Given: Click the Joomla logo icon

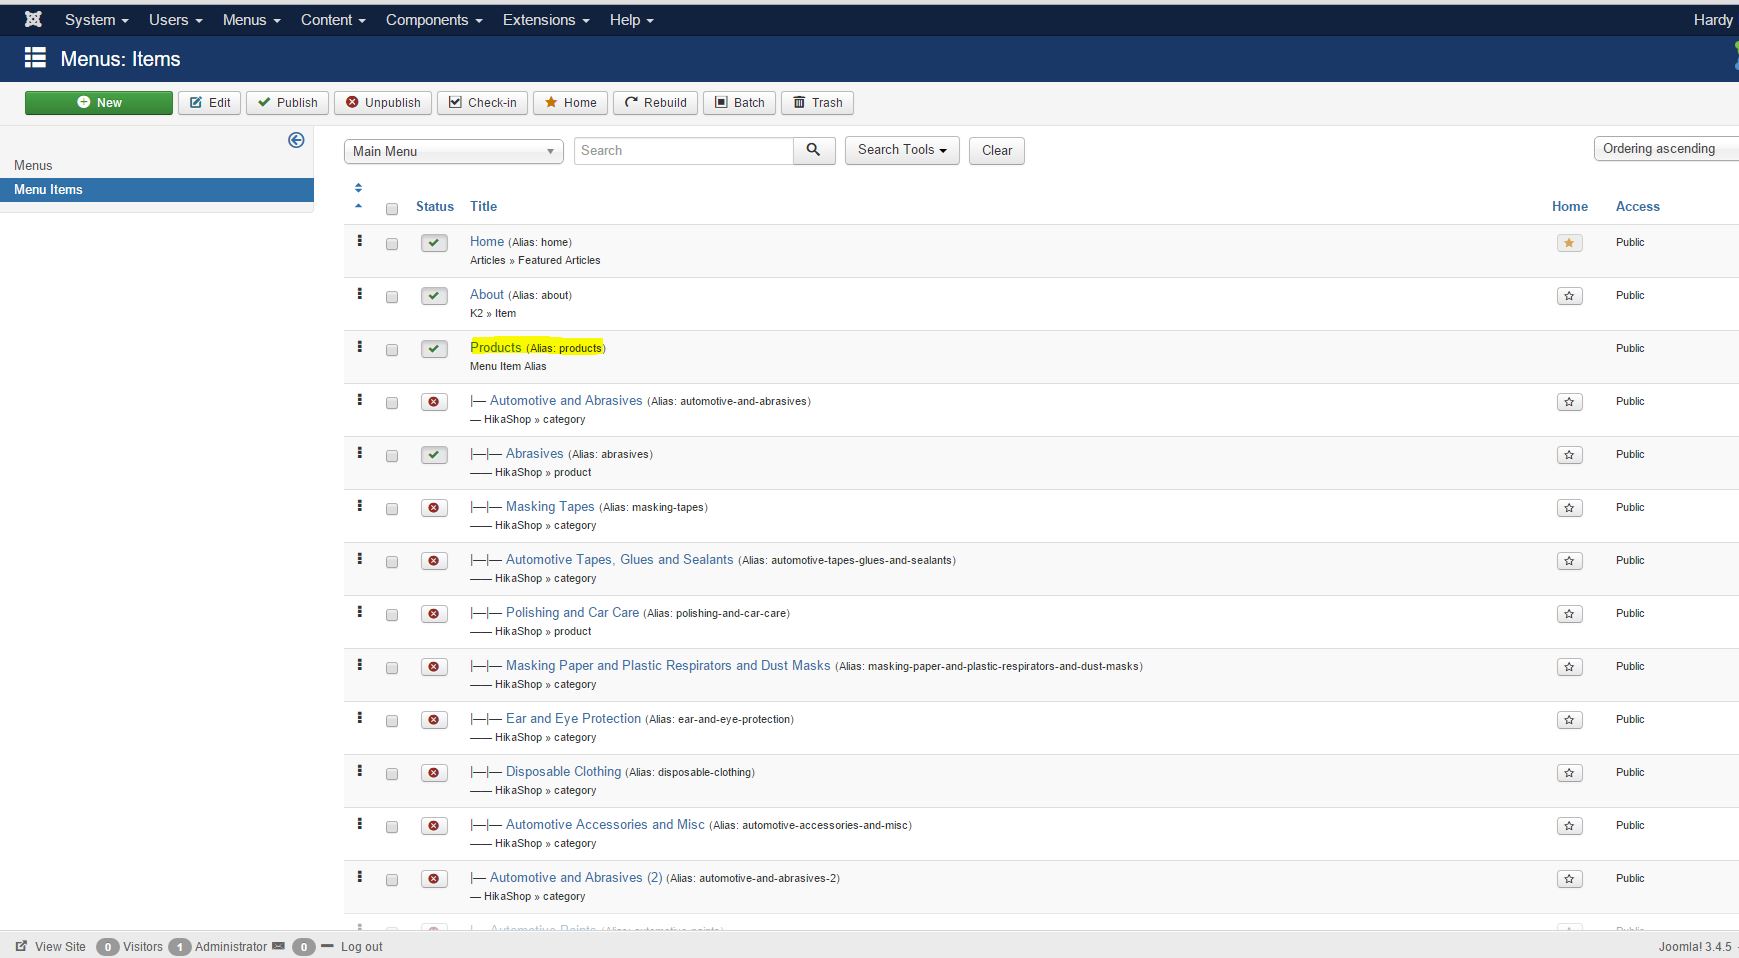Looking at the screenshot, I should click(x=33, y=19).
